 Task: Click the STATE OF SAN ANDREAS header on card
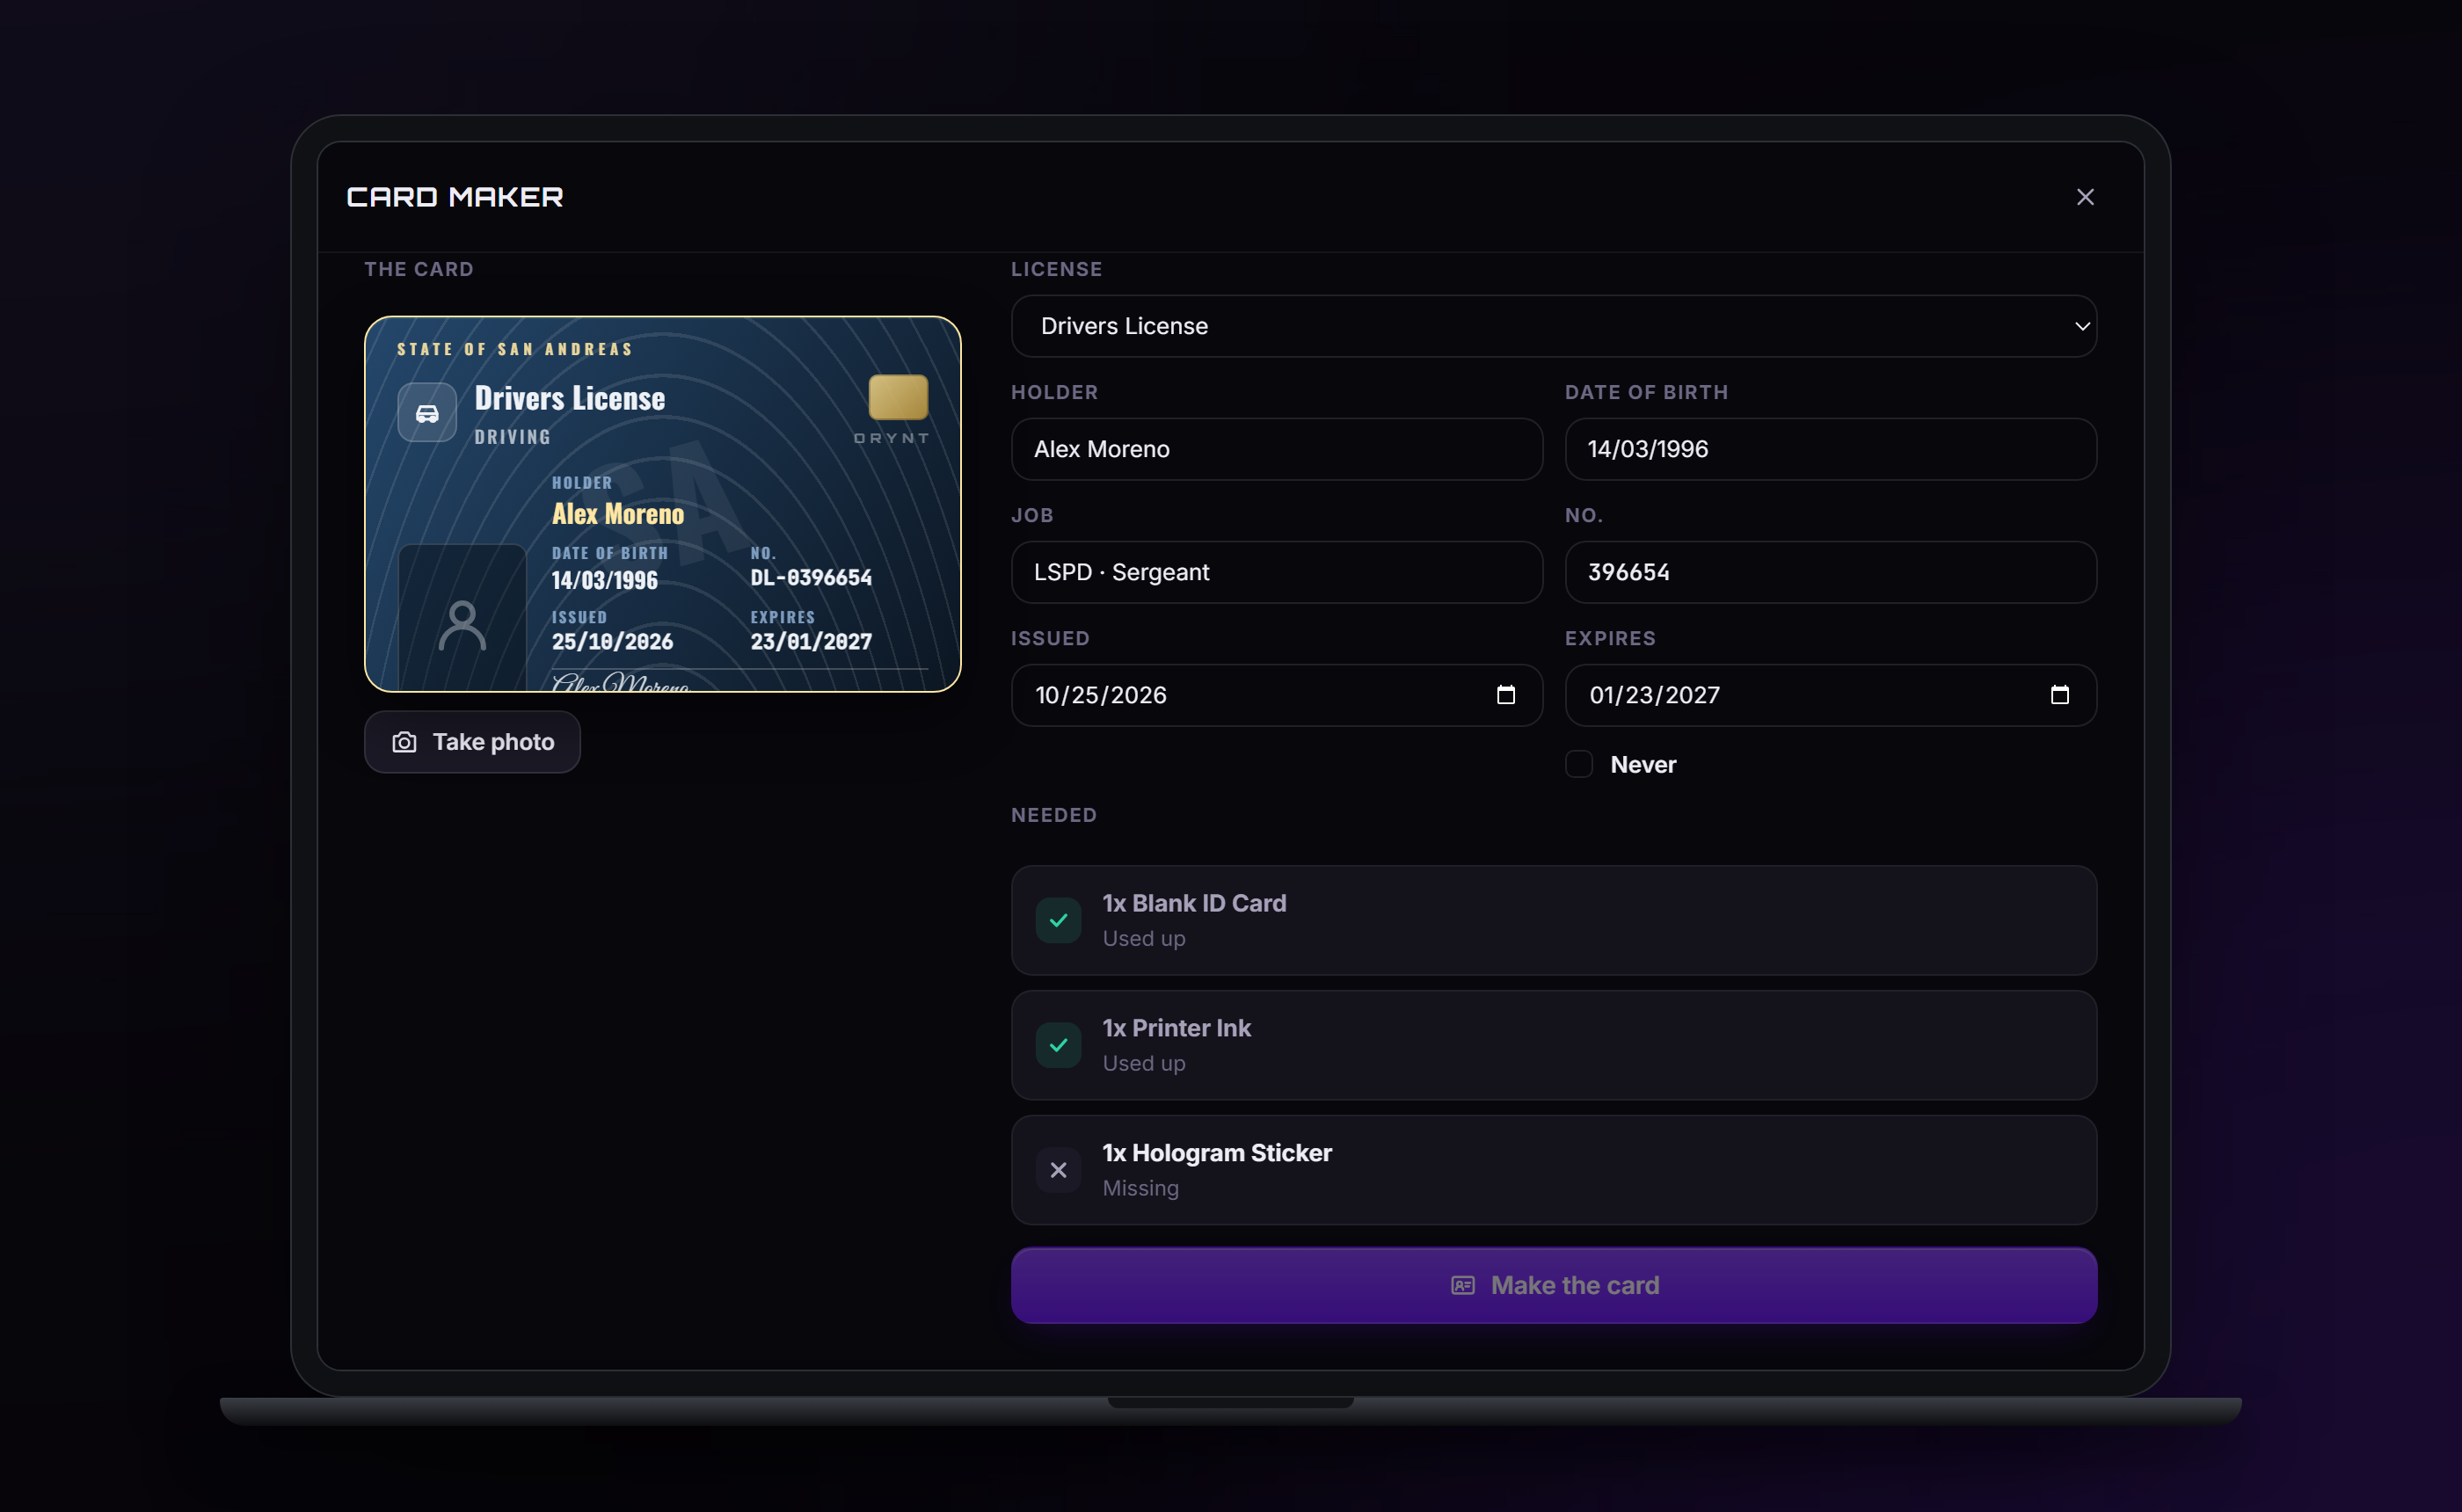pos(515,349)
